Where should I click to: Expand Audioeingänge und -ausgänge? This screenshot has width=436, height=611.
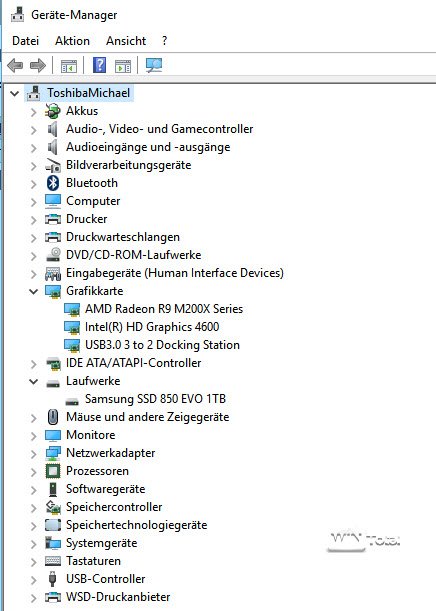tap(34, 148)
